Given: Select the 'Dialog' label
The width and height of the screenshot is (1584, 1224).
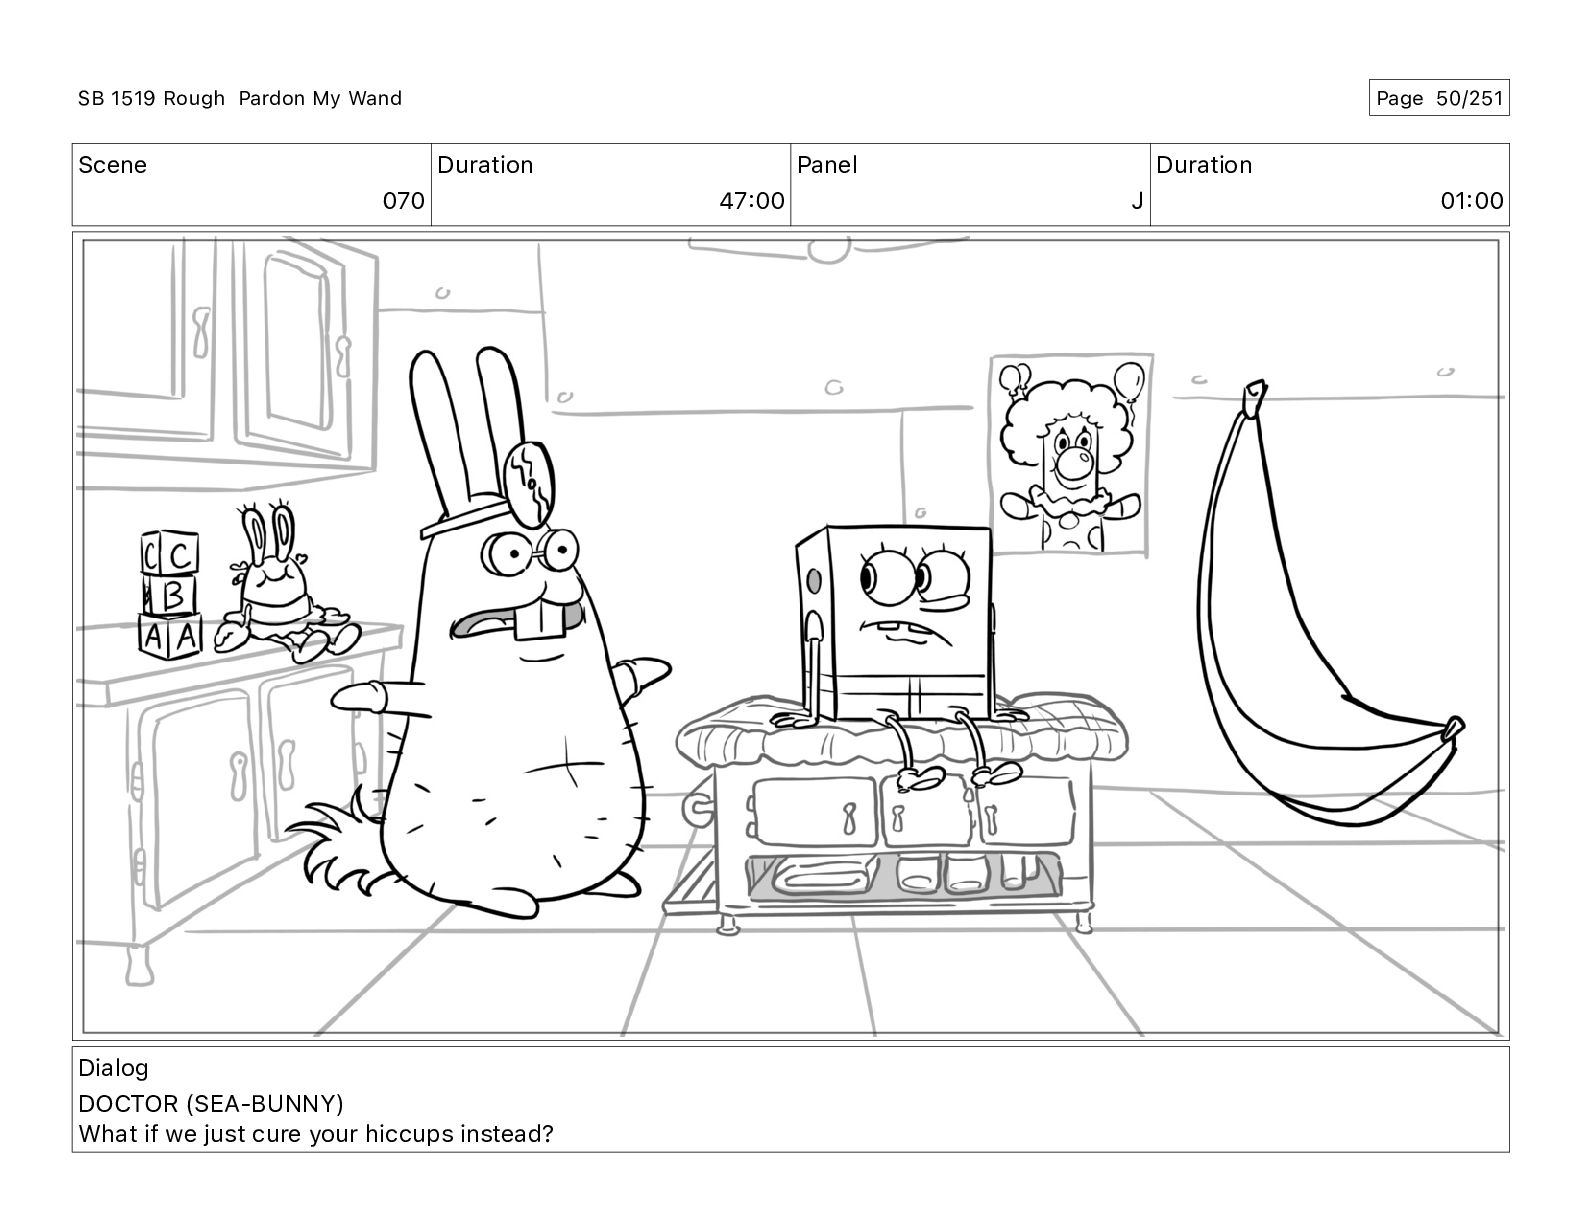Looking at the screenshot, I should click(x=113, y=1068).
